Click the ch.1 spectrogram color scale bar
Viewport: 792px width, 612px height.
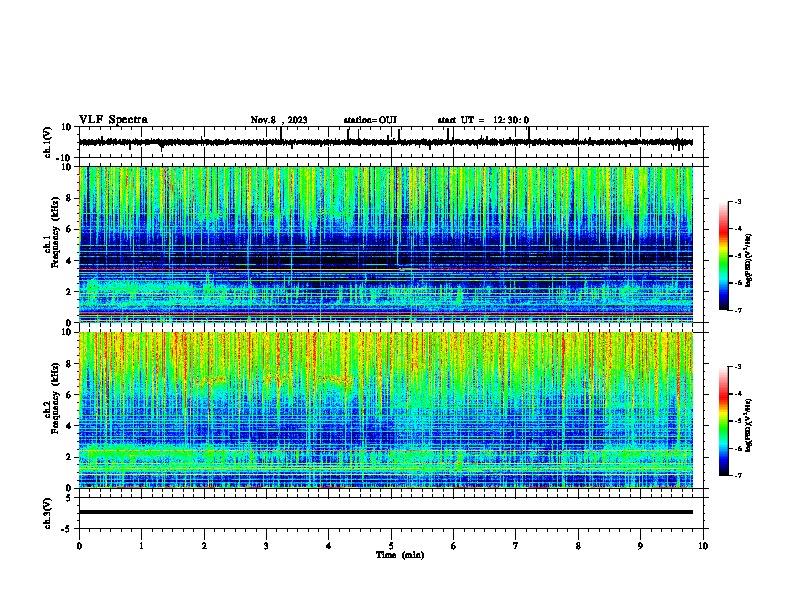[723, 256]
